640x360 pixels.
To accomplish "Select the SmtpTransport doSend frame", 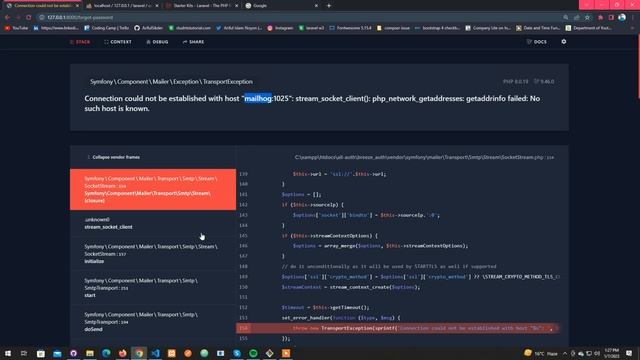I will (153, 322).
